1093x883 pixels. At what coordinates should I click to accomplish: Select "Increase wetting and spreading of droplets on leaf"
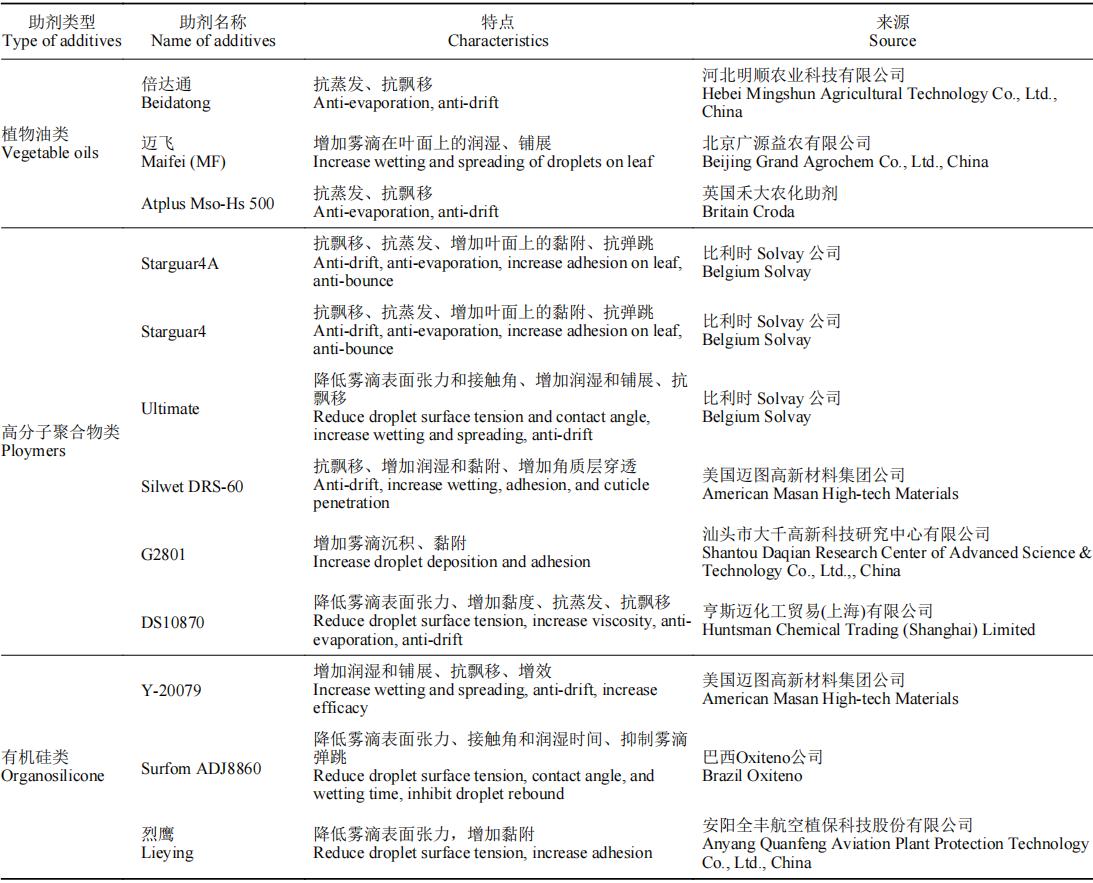click(x=483, y=162)
